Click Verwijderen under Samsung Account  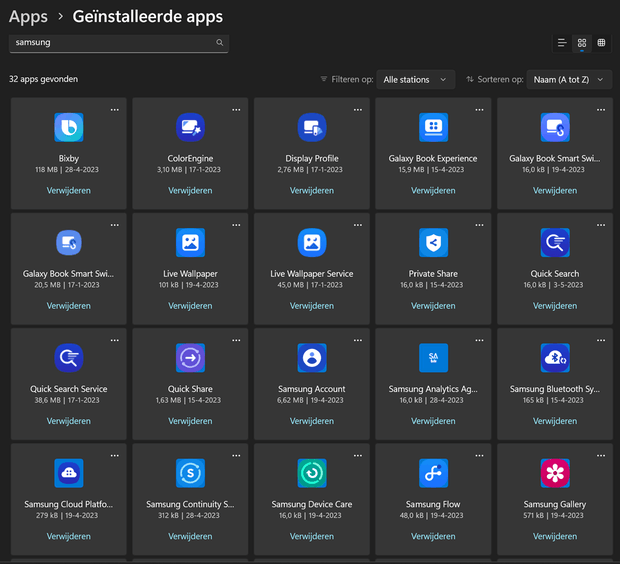[312, 421]
